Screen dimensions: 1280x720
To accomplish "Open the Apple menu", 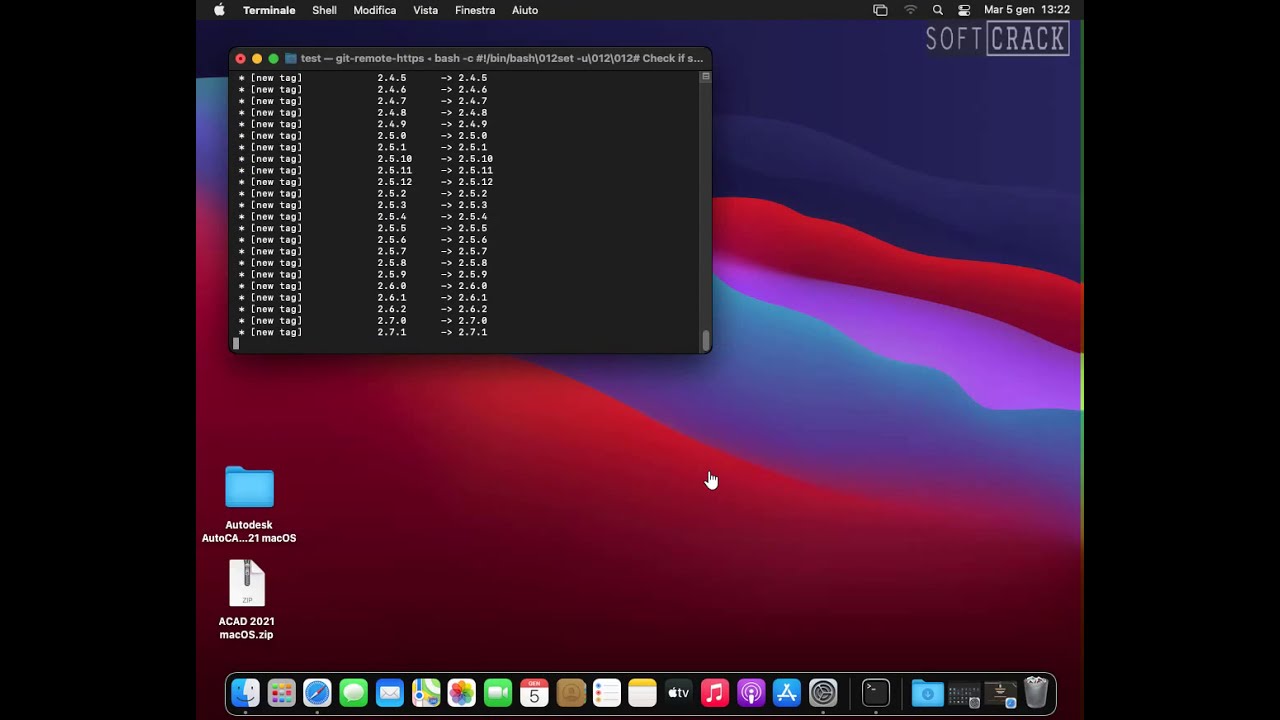I will [x=219, y=10].
